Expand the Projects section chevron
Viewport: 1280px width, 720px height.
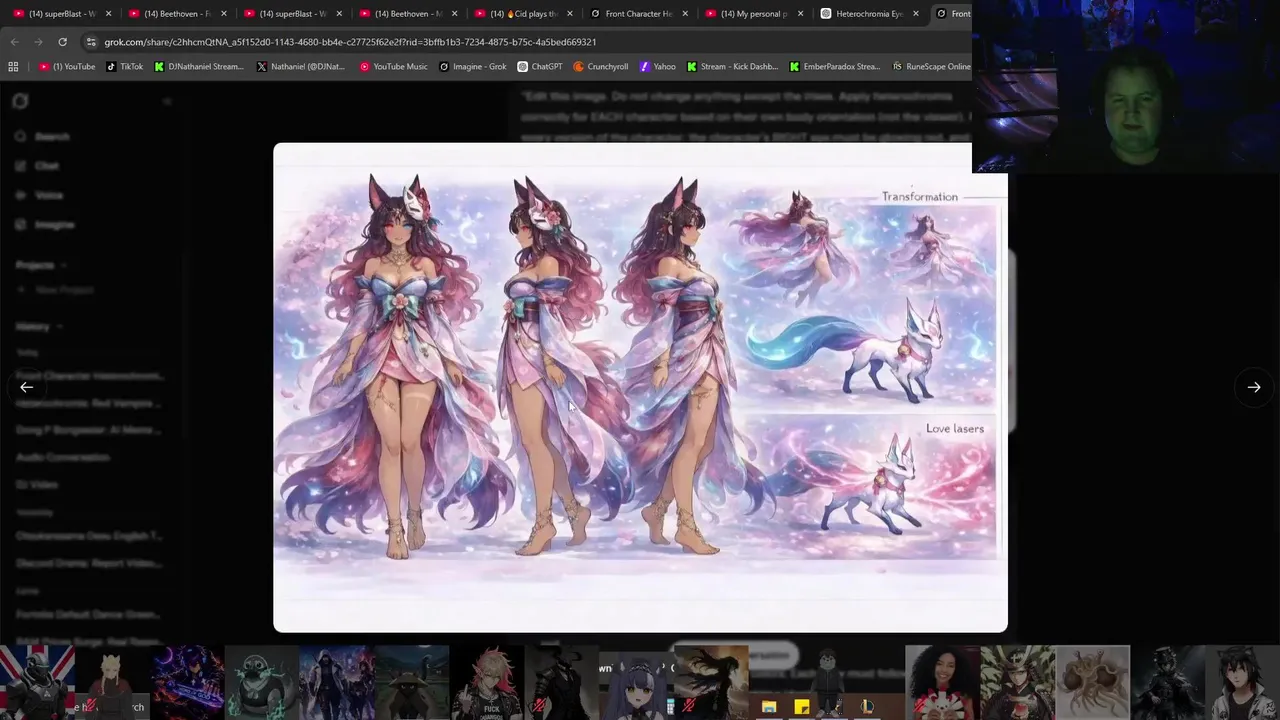click(64, 265)
